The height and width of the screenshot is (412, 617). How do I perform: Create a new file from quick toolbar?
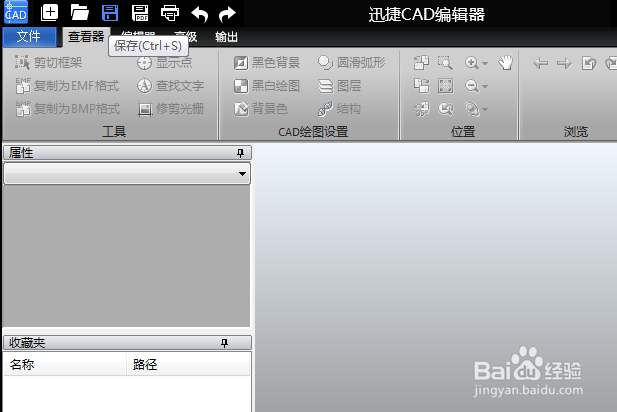49,13
